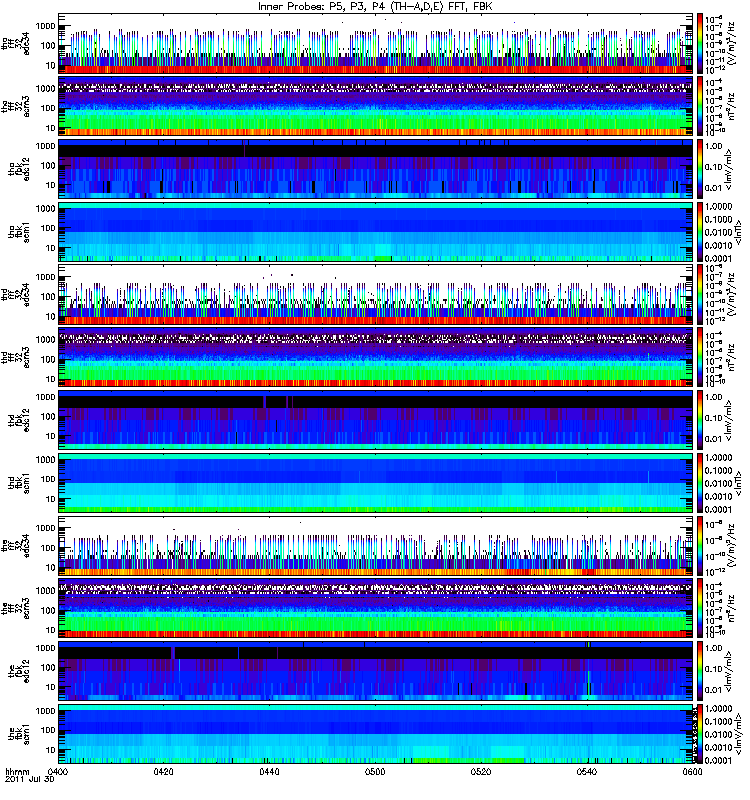Click the <|nT|> colorbar unit of tha fbk scm1
The image size is (750, 800).
click(738, 231)
